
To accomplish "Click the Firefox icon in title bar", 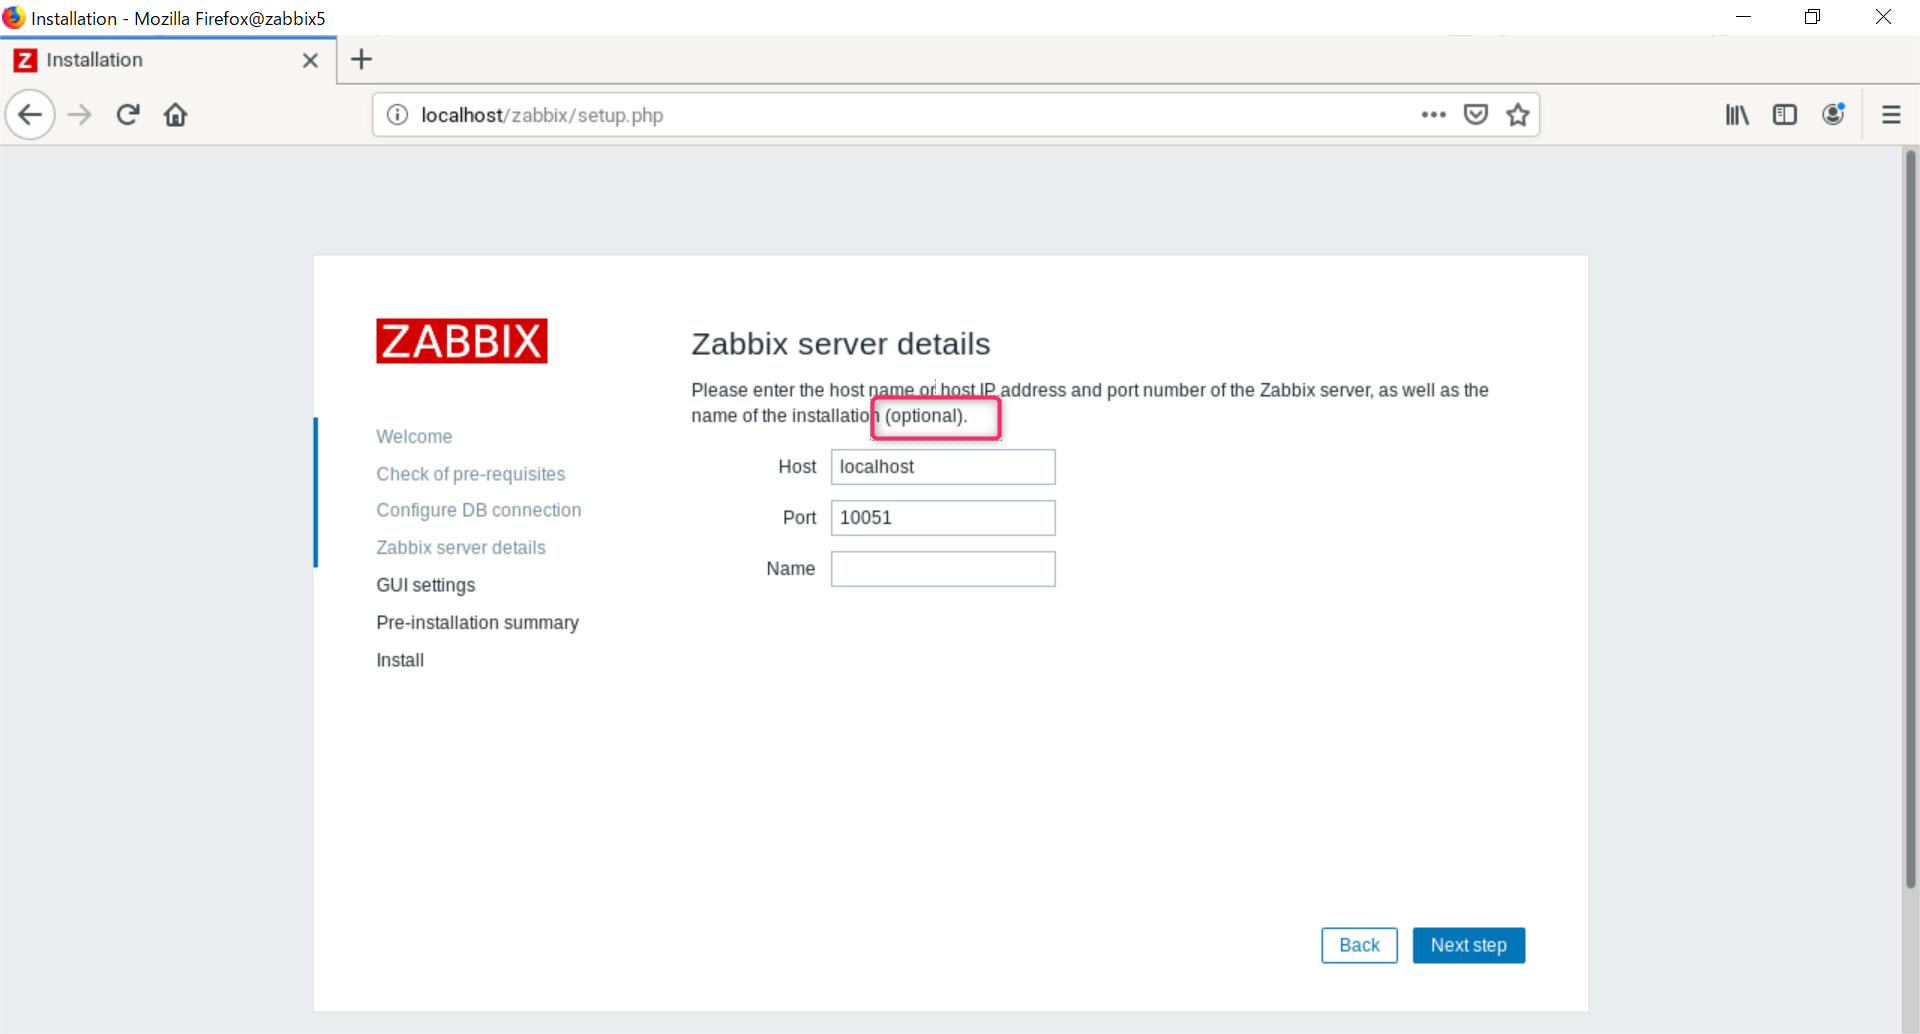I will (14, 18).
